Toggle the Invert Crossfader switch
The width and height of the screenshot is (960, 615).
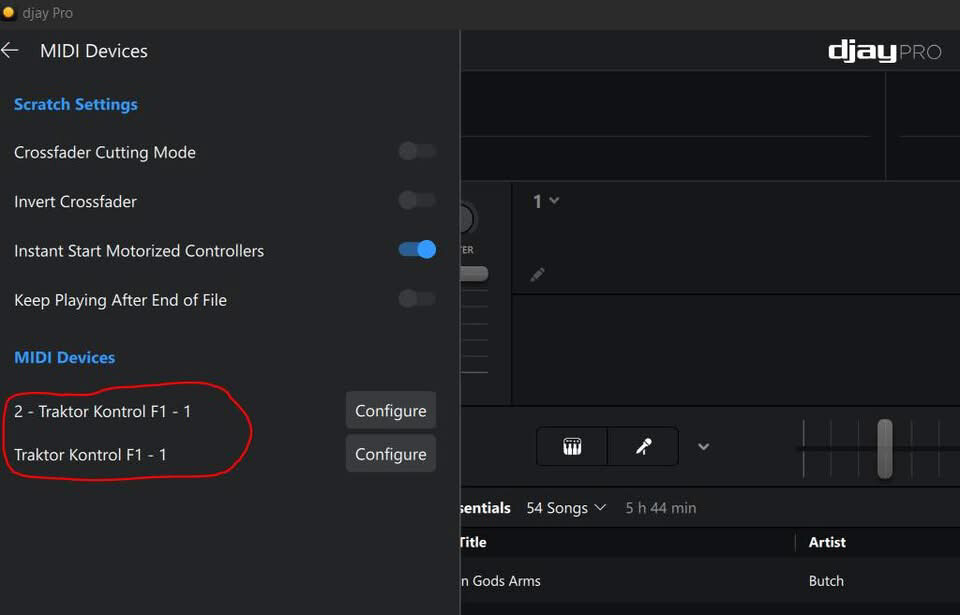pyautogui.click(x=417, y=201)
